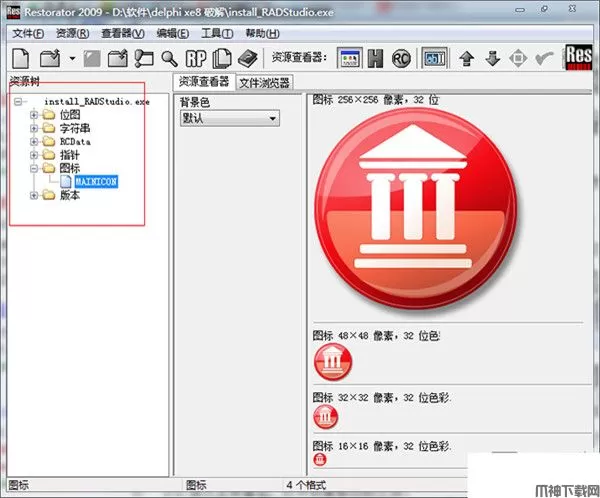Click the Open file folder icon
This screenshot has height=498, width=600.
pyautogui.click(x=48, y=58)
